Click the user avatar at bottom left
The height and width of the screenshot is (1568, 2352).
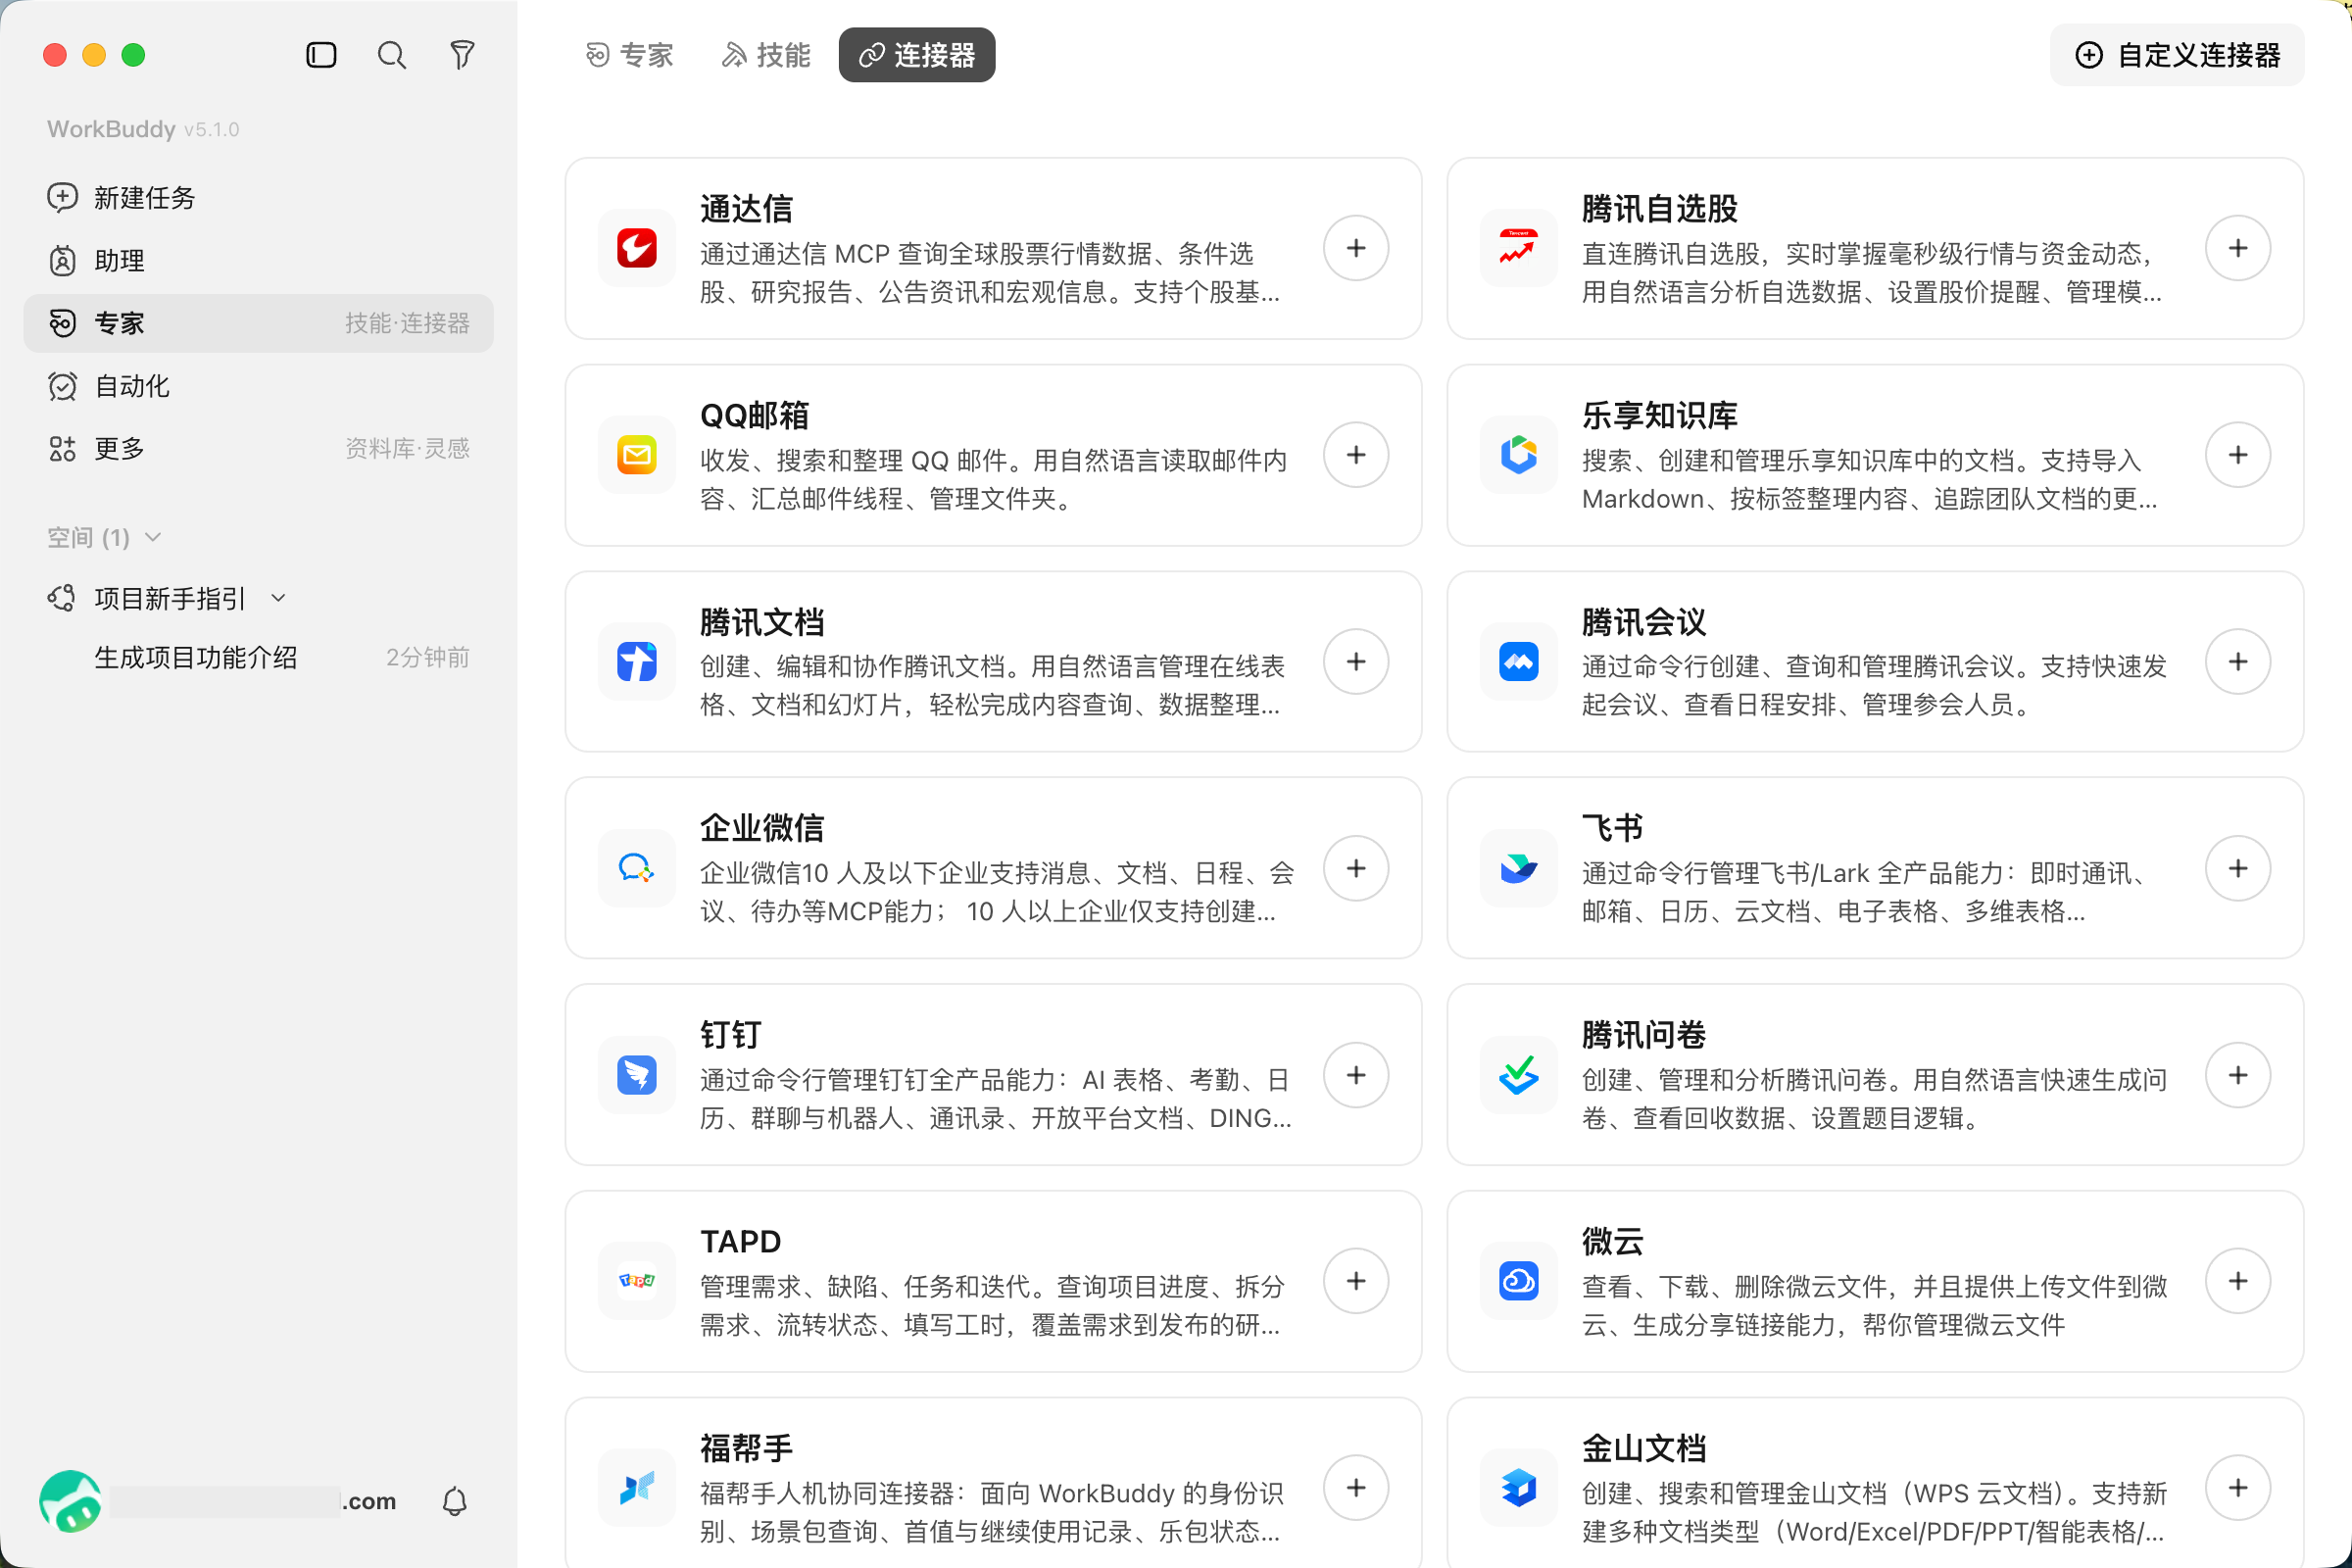tap(70, 1501)
